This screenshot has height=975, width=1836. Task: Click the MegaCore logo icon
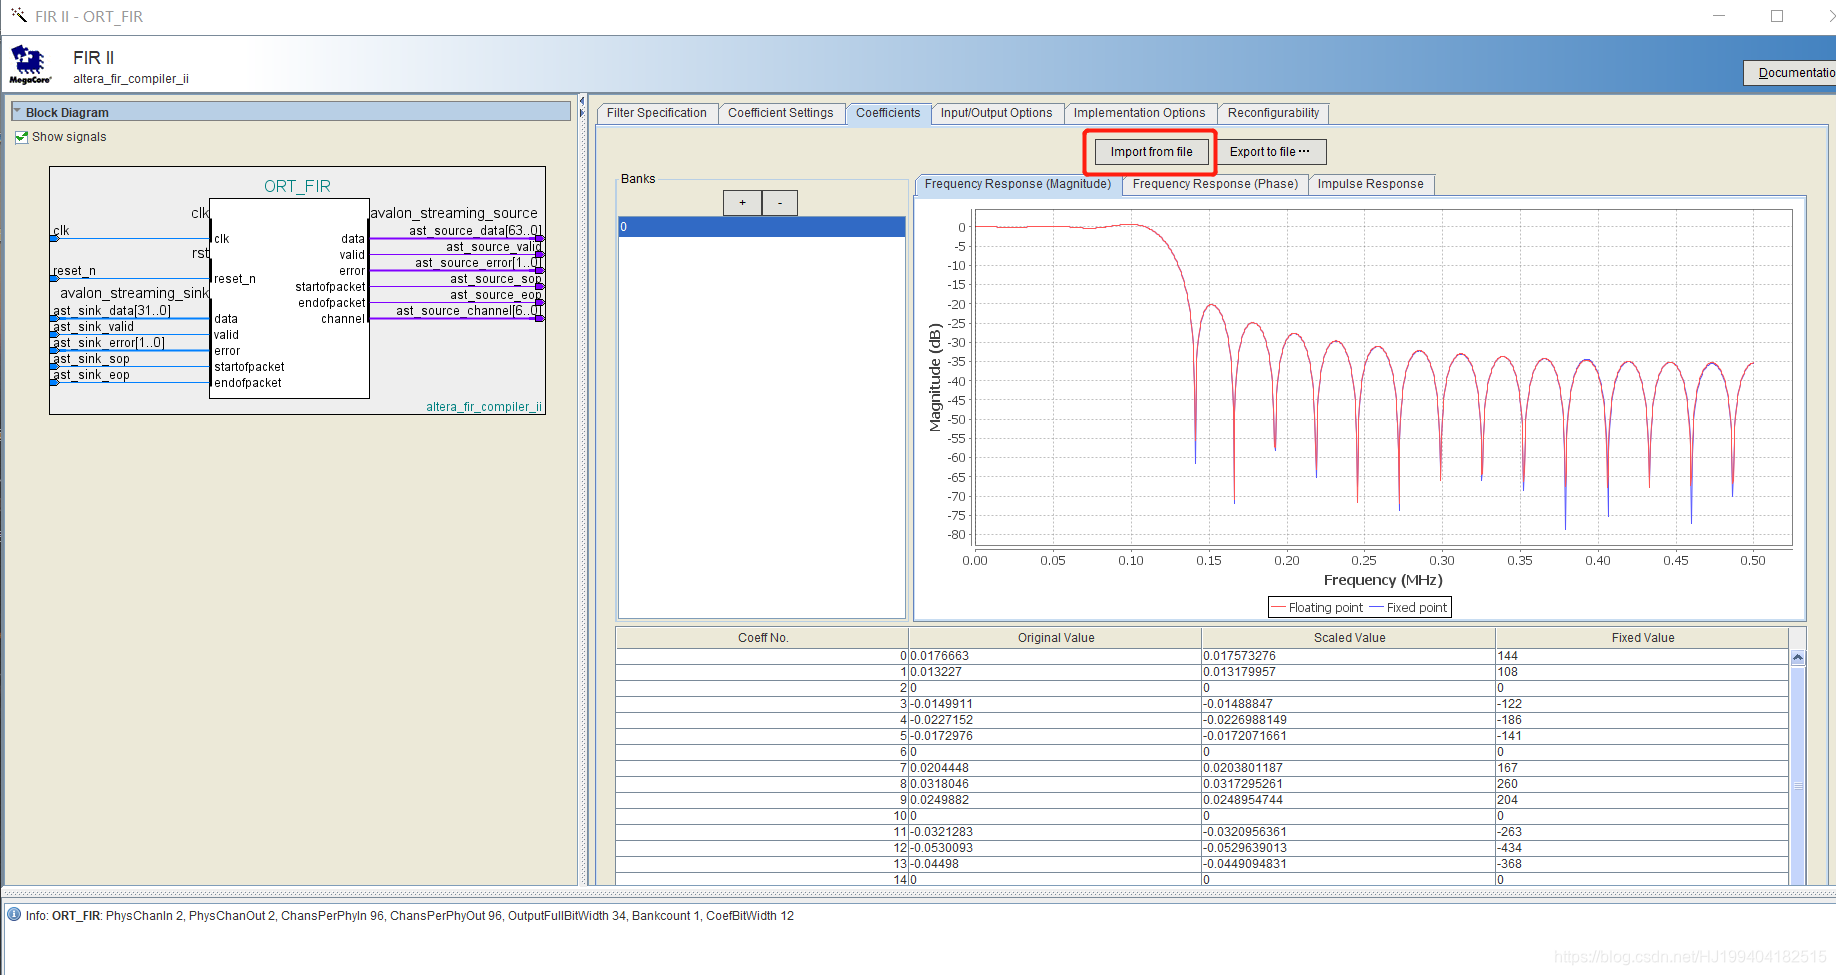(30, 65)
